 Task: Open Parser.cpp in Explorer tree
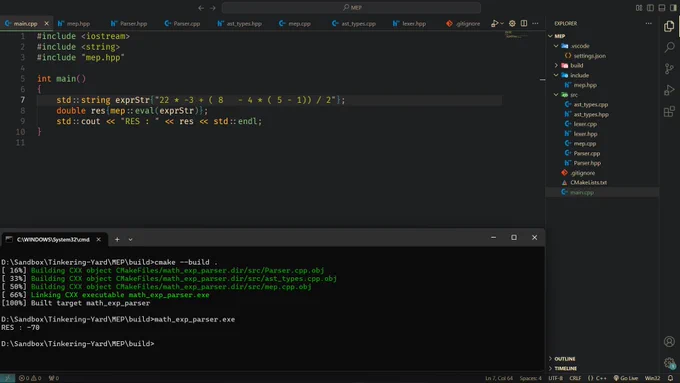[587, 154]
